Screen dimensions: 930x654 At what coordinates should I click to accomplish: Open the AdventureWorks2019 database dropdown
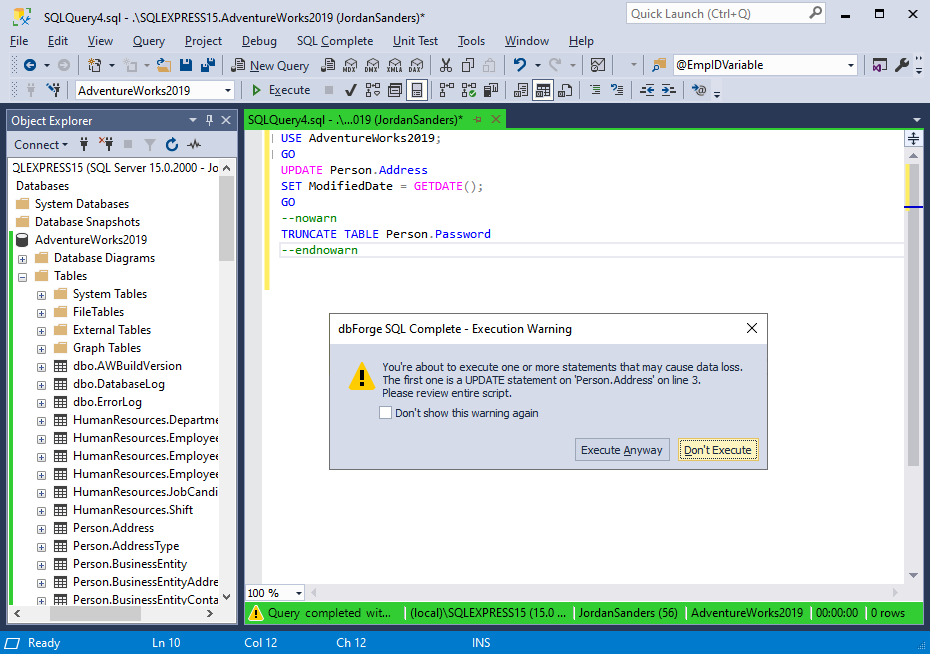tap(228, 91)
